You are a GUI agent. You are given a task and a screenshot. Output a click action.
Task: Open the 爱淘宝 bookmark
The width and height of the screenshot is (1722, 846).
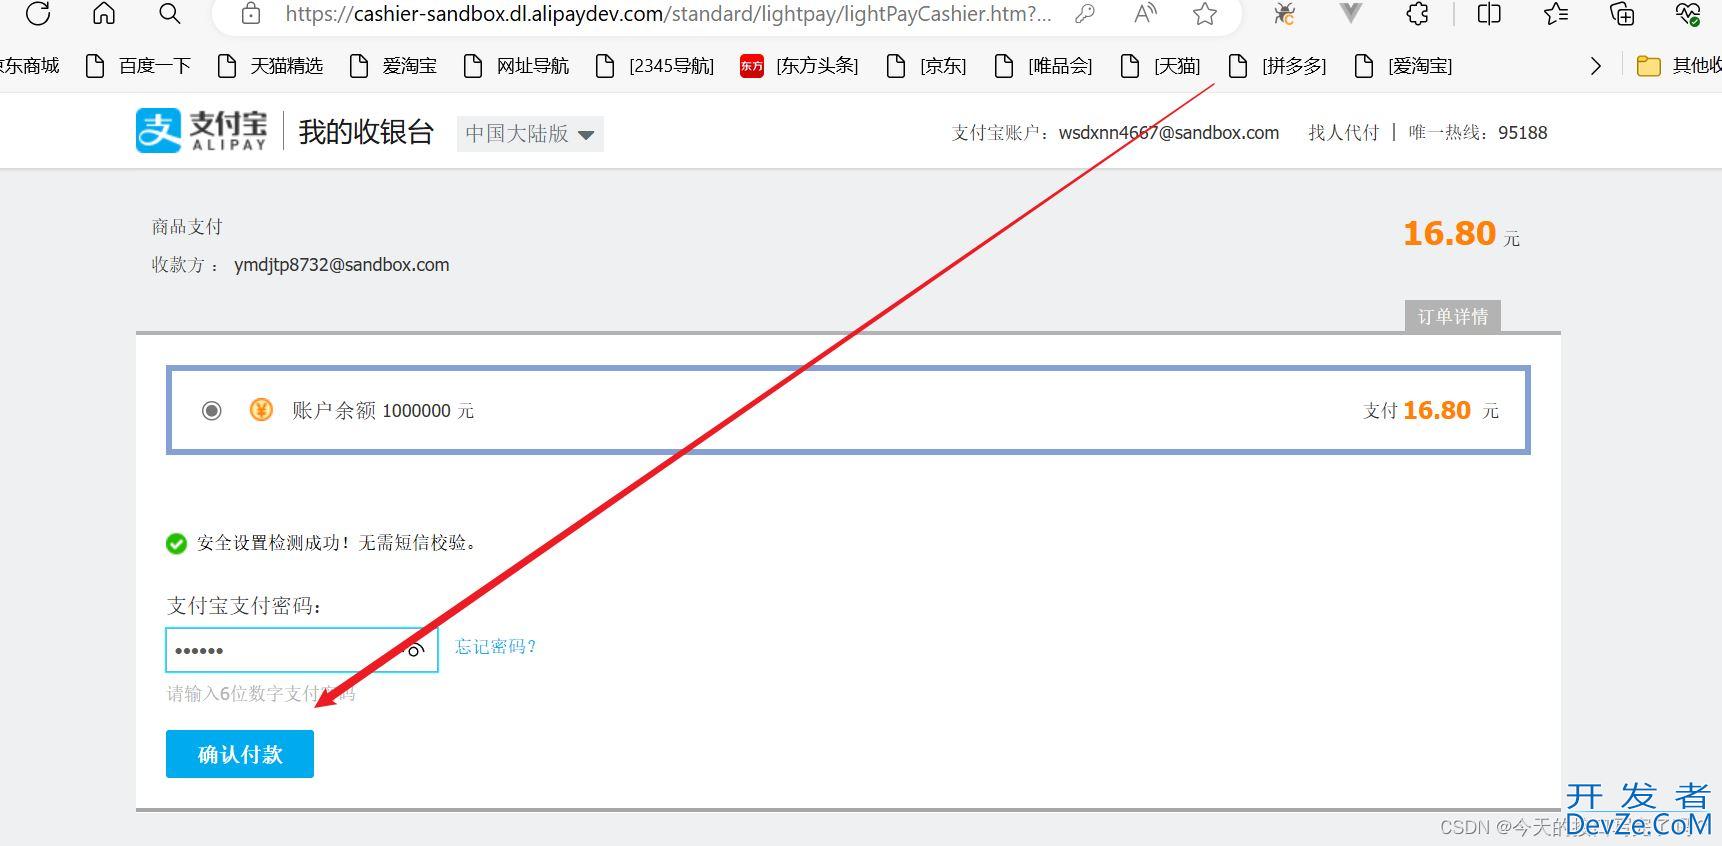pyautogui.click(x=393, y=66)
